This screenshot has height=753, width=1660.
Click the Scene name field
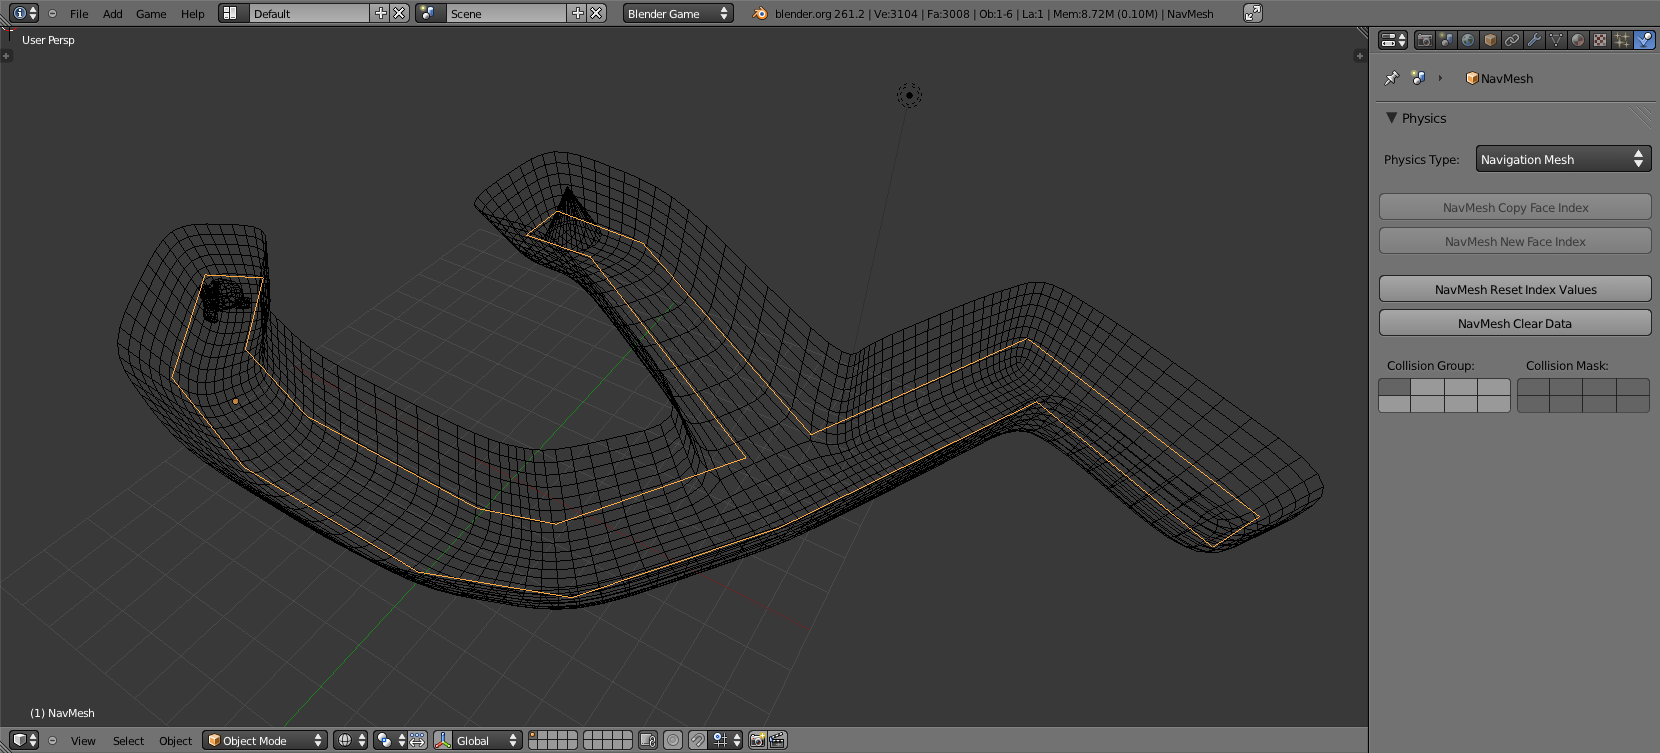click(x=505, y=14)
